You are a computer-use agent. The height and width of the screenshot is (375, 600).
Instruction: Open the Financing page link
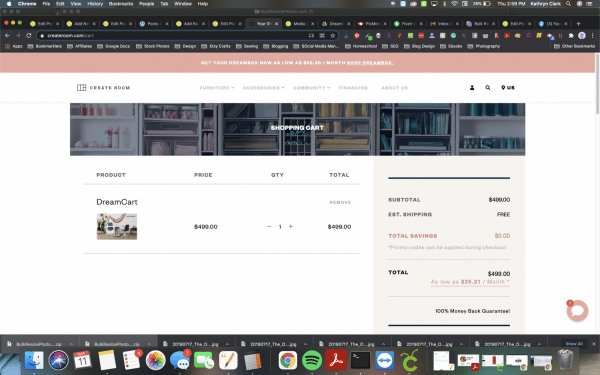coord(353,88)
